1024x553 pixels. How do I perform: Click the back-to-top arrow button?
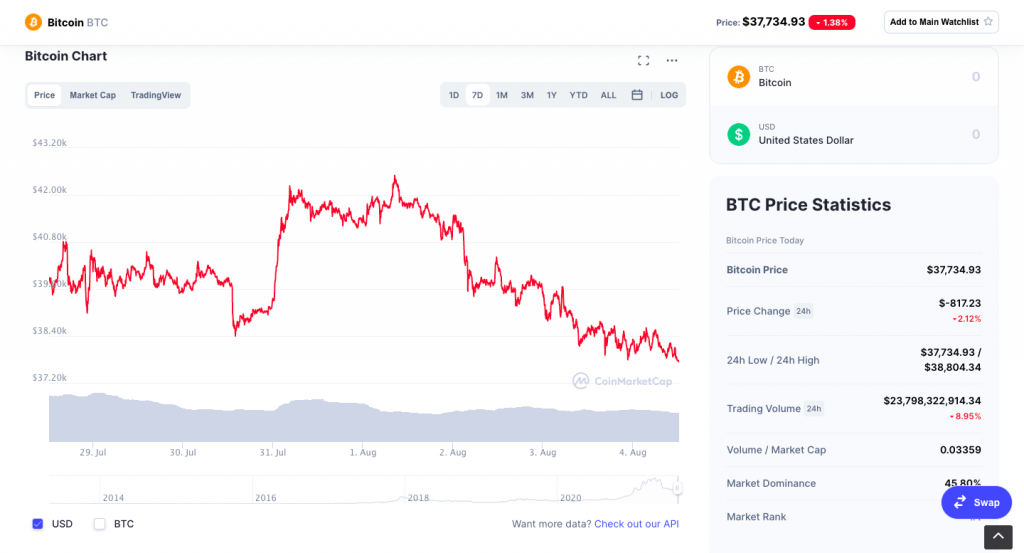click(998, 537)
